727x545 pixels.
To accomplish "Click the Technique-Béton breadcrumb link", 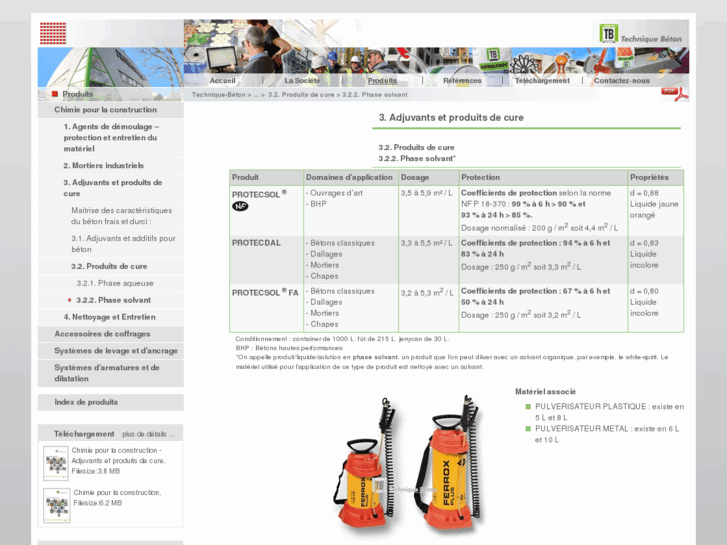I will pyautogui.click(x=218, y=95).
